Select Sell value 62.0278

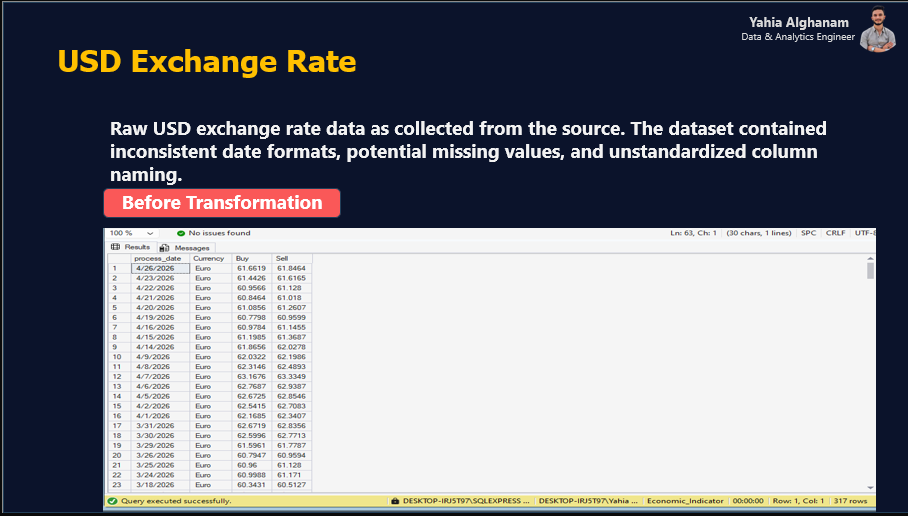(x=291, y=347)
